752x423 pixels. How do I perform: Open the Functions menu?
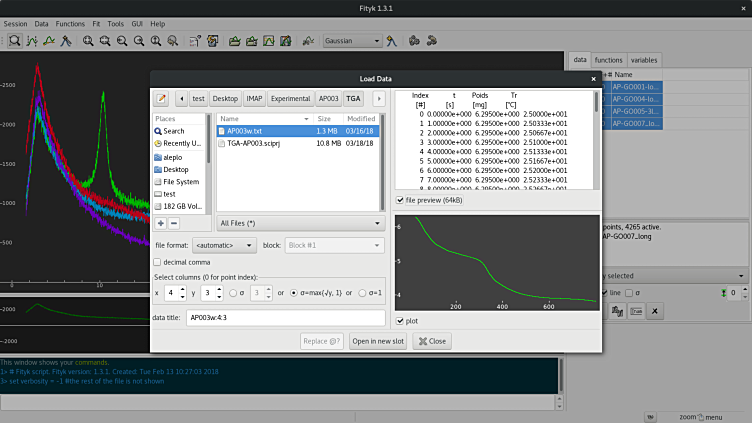[70, 23]
